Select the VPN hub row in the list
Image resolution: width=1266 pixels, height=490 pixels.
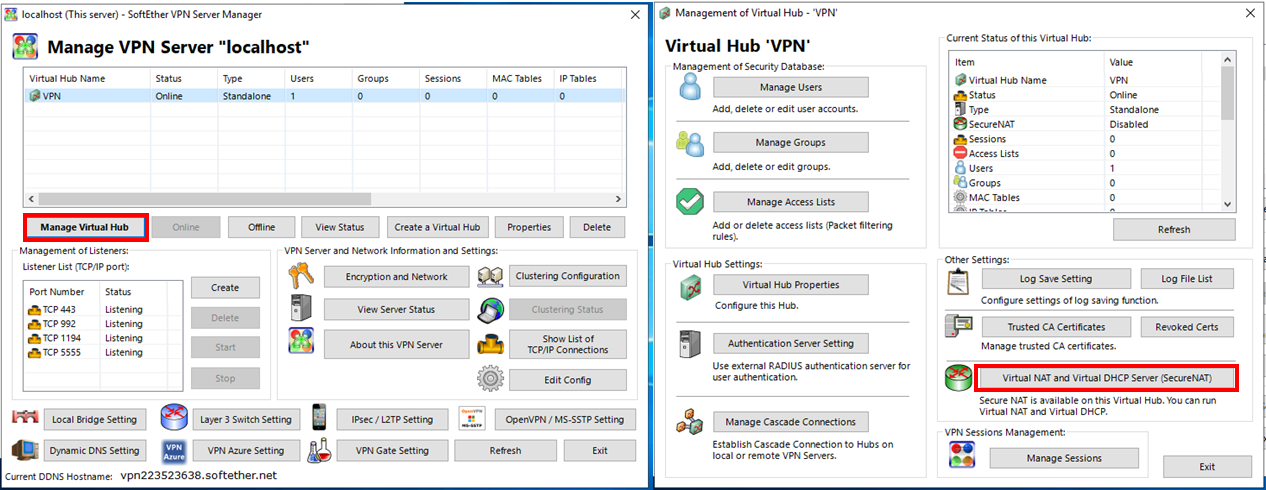point(325,96)
